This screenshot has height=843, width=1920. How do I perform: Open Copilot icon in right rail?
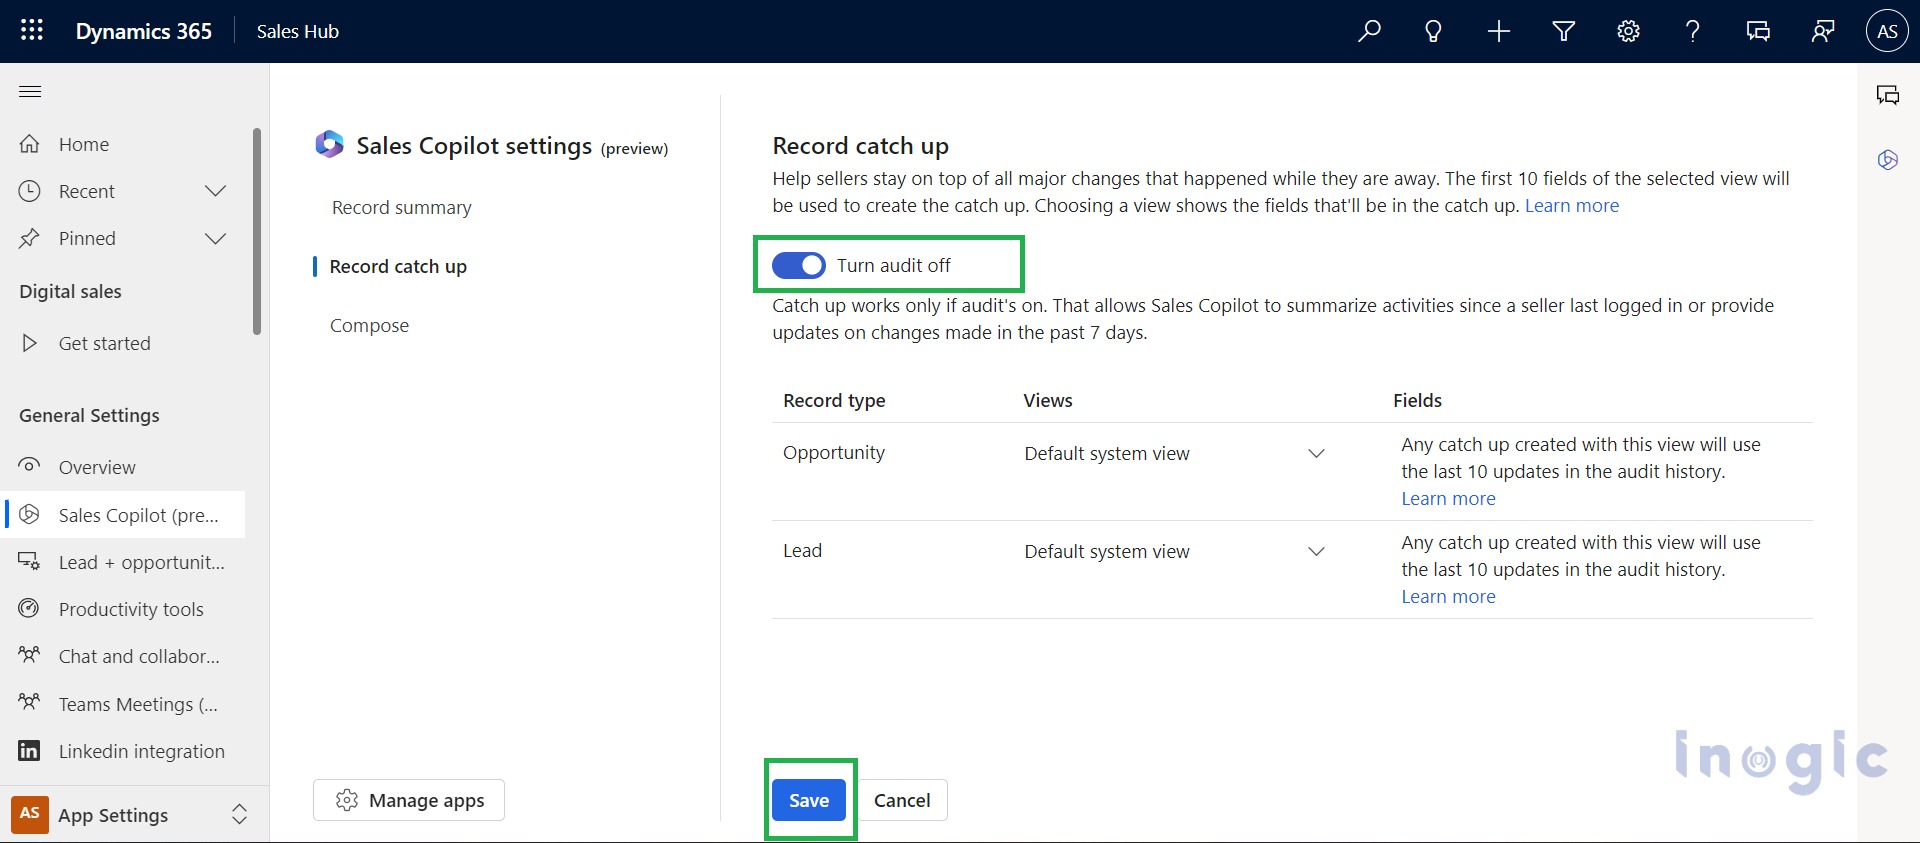(1887, 160)
